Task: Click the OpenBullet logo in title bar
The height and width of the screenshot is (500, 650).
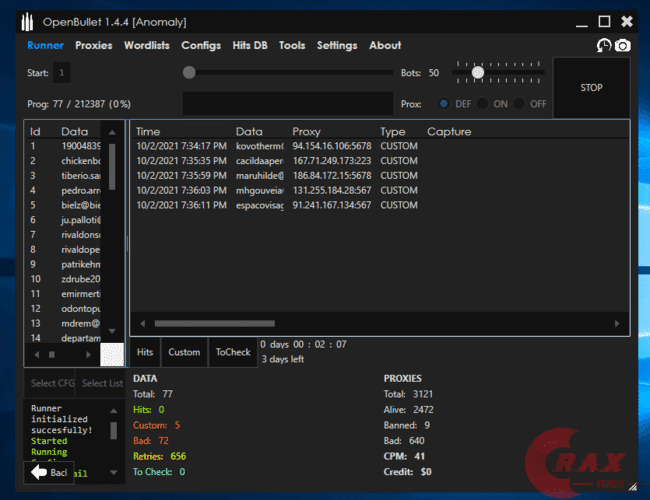Action: (33, 21)
